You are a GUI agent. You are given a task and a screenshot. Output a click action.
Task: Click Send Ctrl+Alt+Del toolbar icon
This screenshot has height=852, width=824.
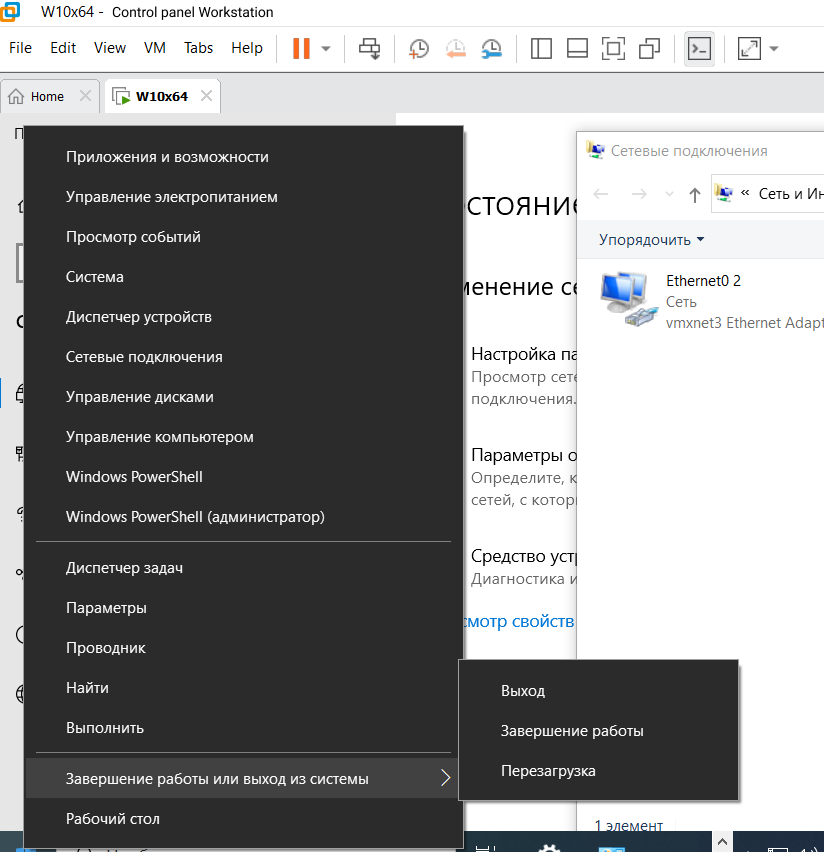point(370,48)
